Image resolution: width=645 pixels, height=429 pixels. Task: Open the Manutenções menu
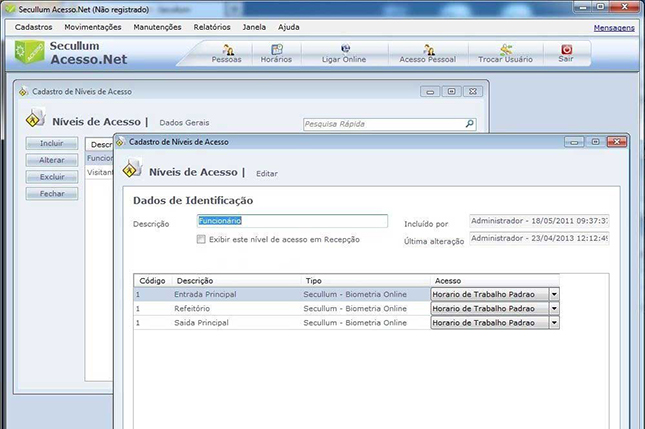coord(158,27)
